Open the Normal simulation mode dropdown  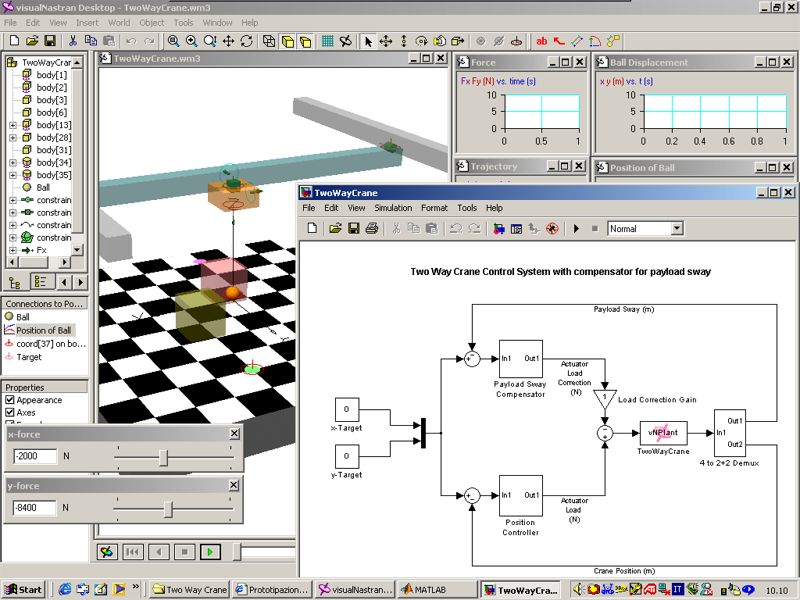[677, 229]
